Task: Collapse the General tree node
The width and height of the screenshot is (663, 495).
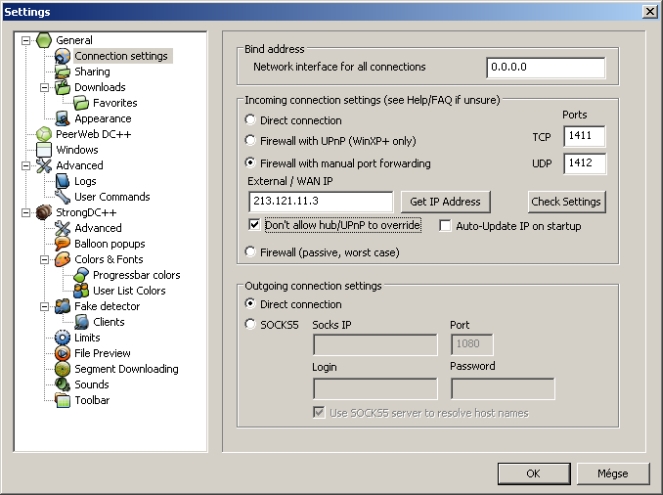Action: tap(25, 41)
